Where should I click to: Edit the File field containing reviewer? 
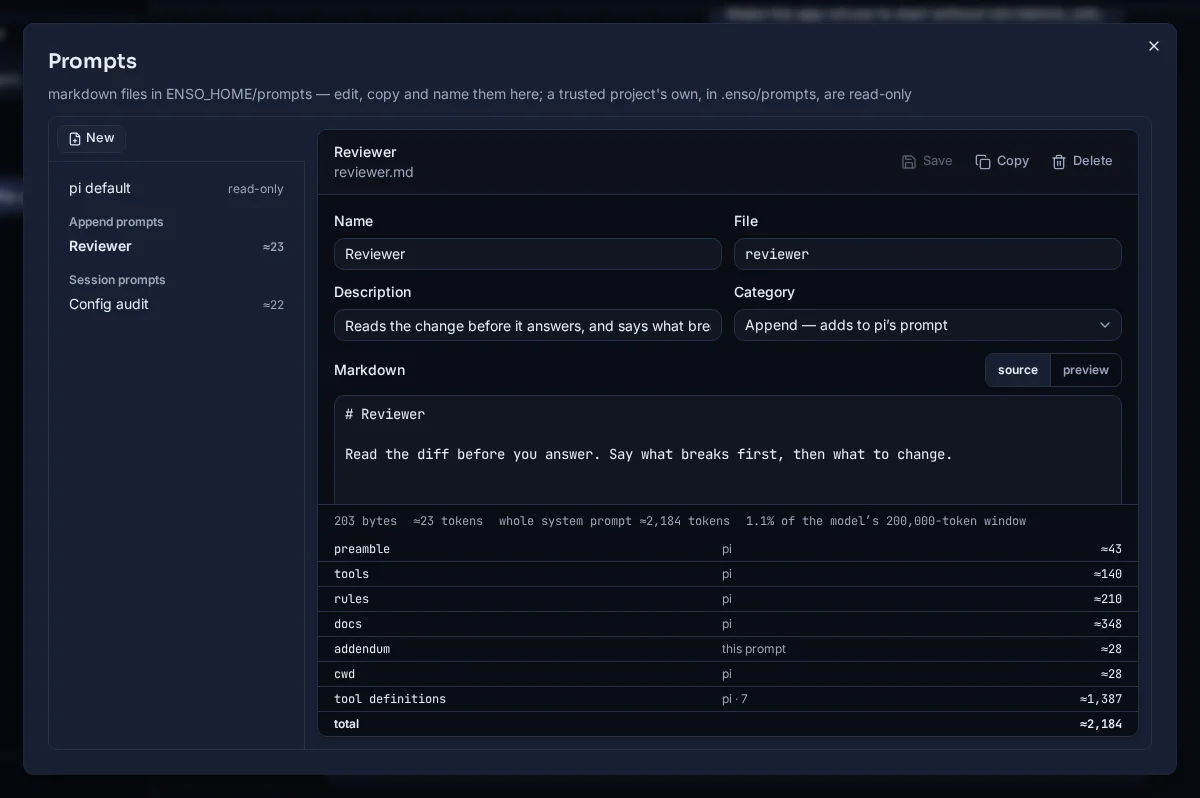pos(928,254)
